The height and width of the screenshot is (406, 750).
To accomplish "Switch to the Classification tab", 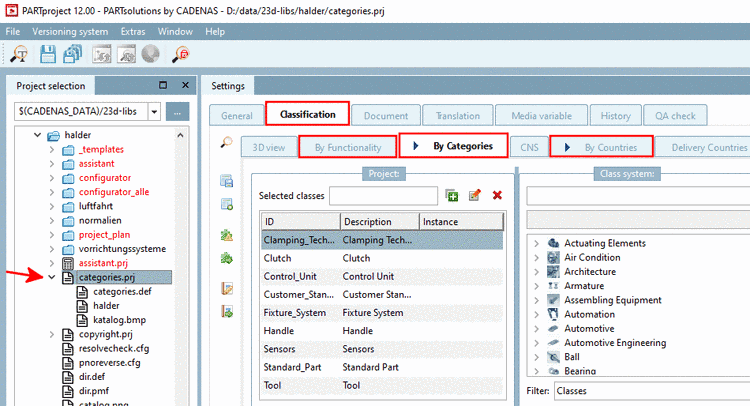I will click(x=308, y=114).
